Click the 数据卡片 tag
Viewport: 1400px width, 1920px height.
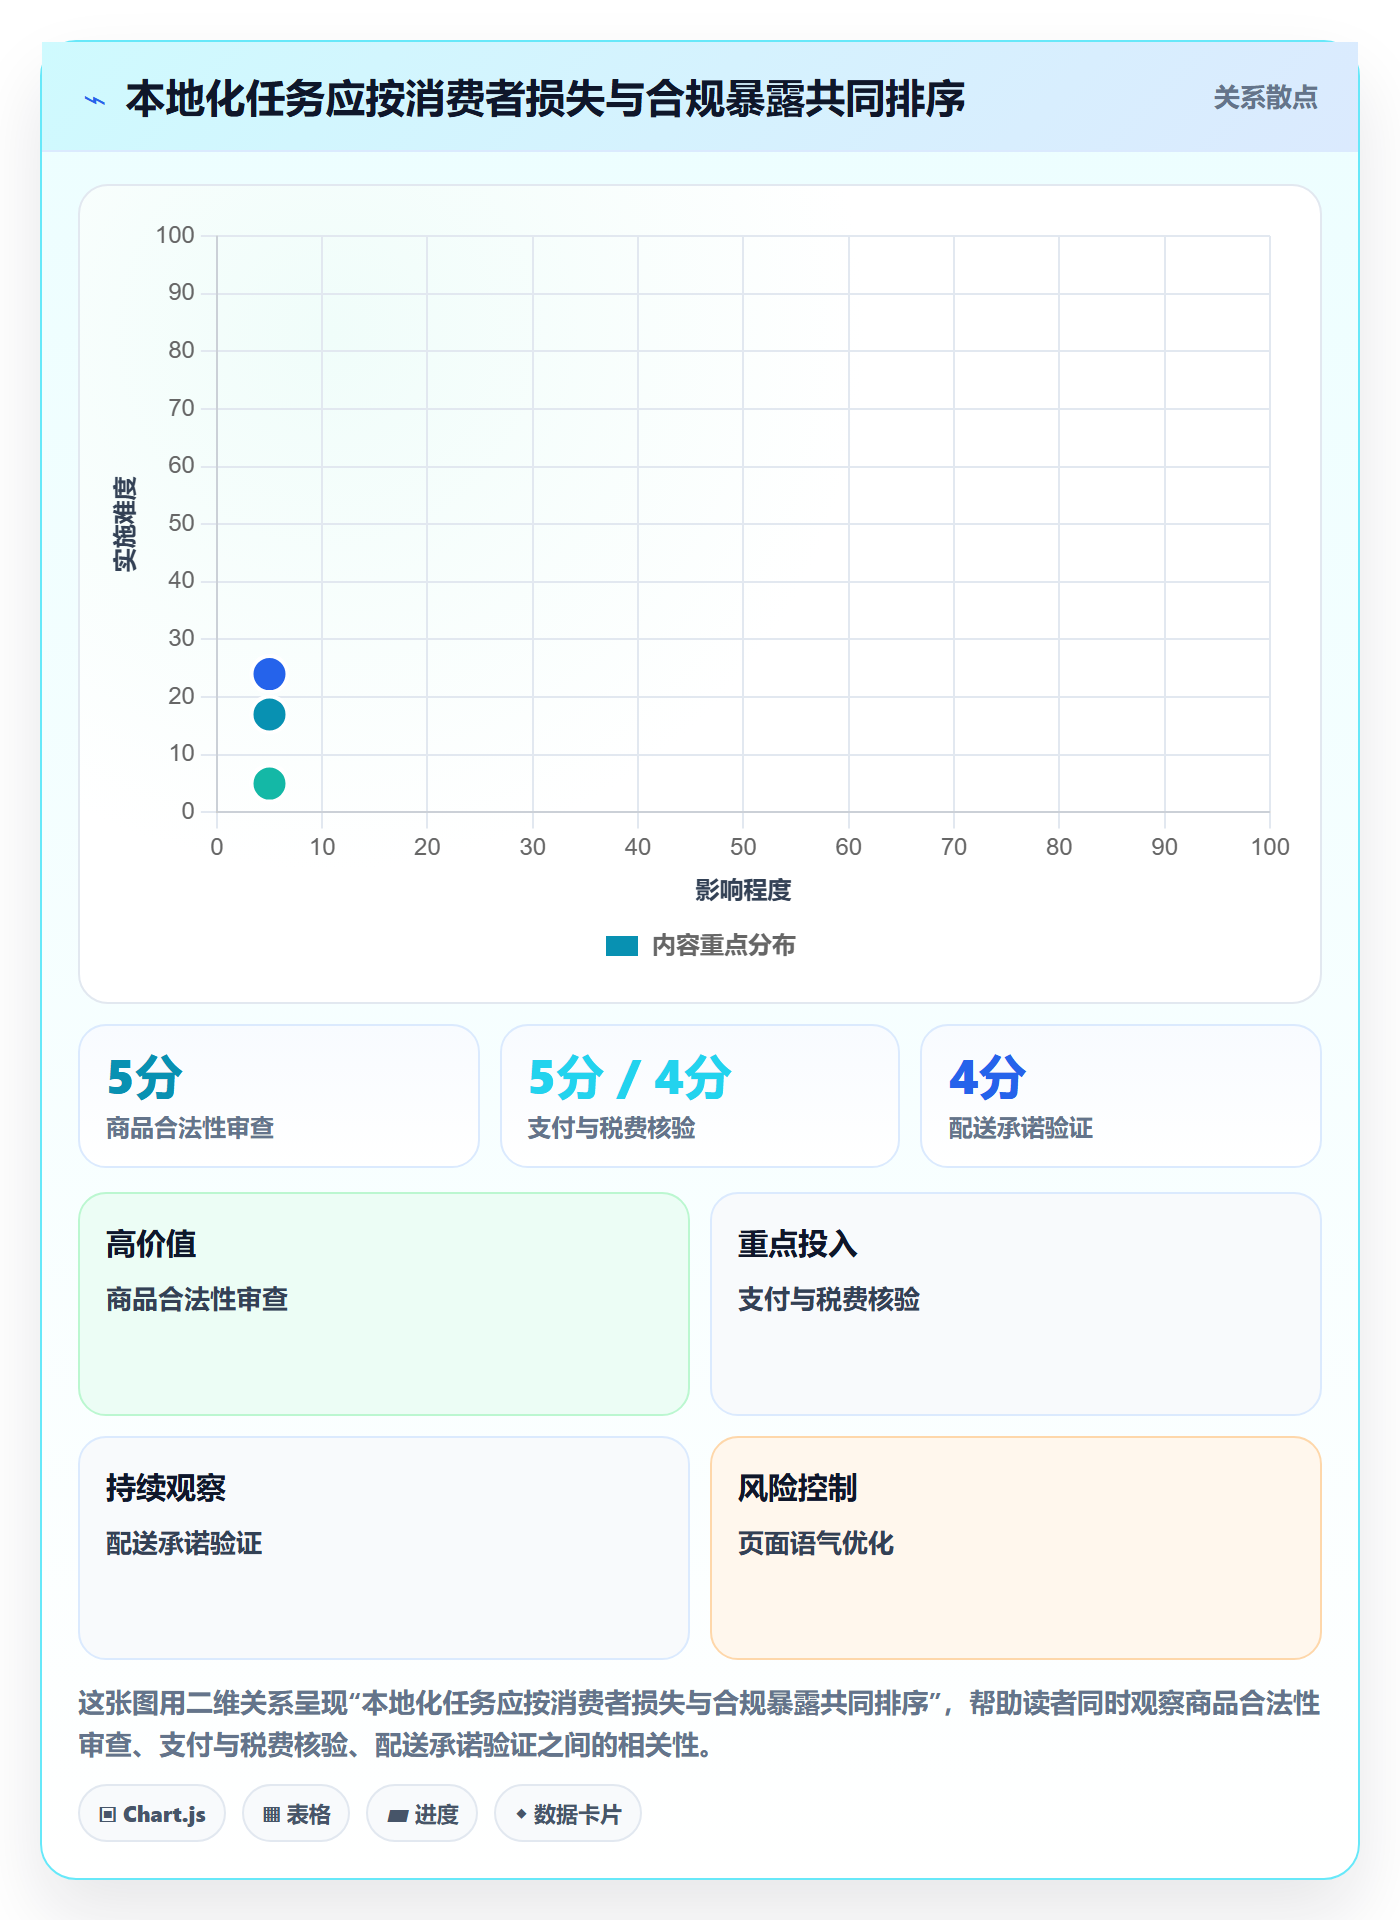pyautogui.click(x=568, y=1814)
